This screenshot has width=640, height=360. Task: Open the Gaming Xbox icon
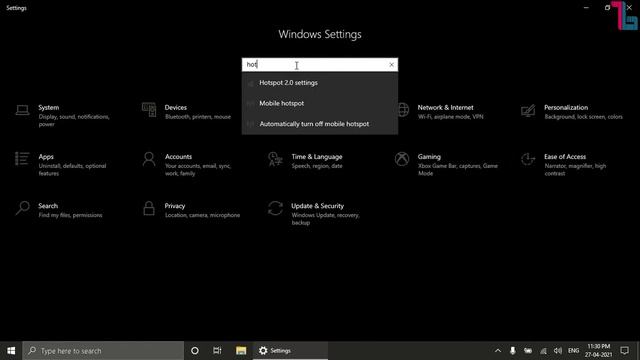402,159
